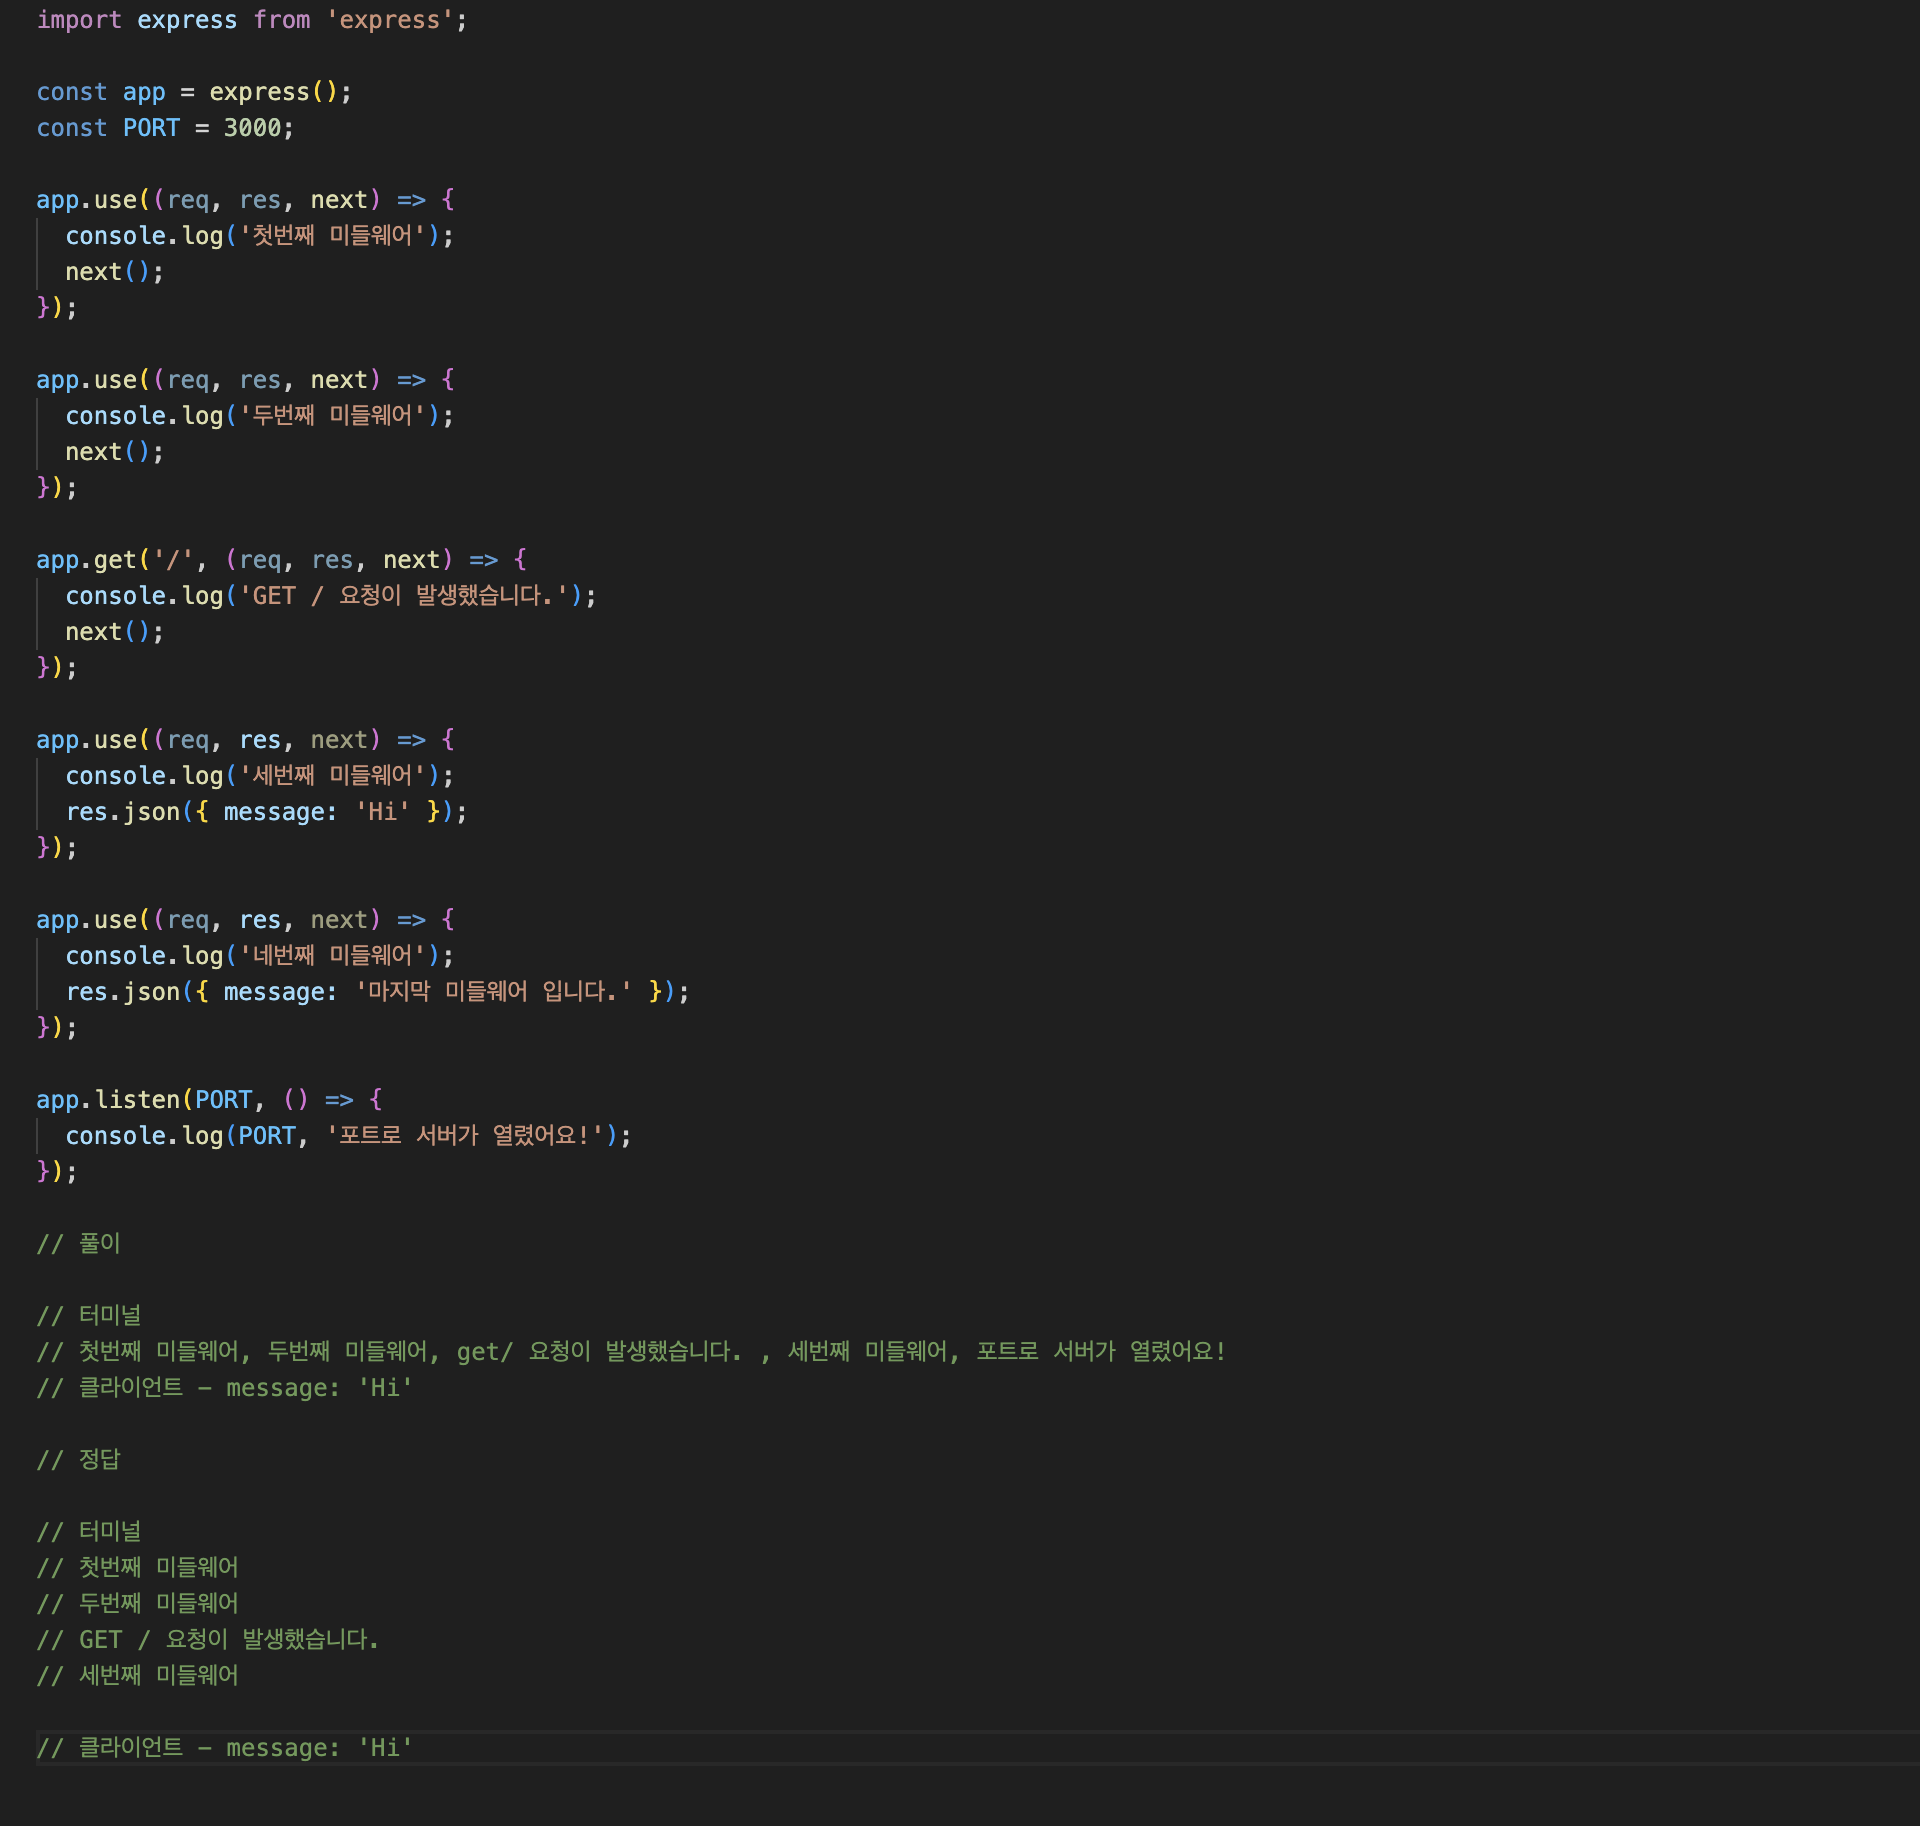Click the 'express' string in import line
1920x1826 pixels.
click(390, 20)
